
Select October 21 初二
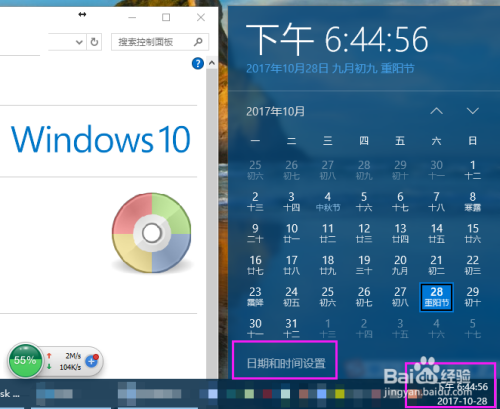click(x=436, y=265)
